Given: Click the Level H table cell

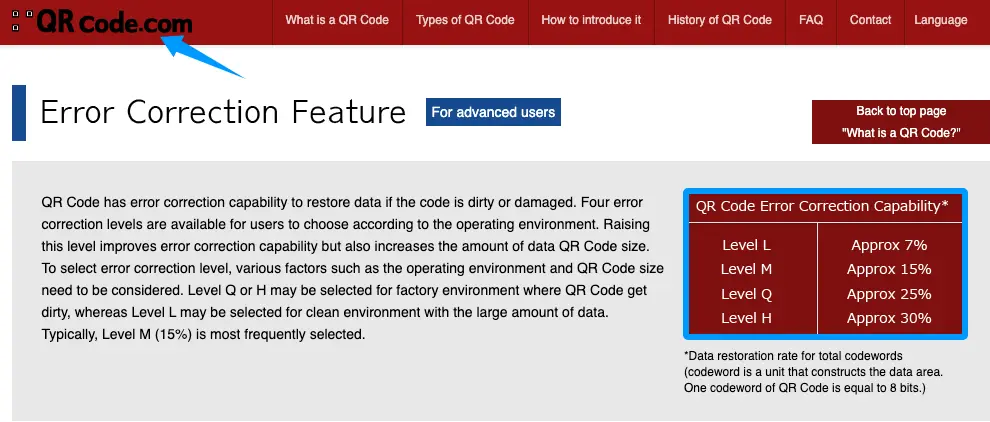Looking at the screenshot, I should (x=746, y=318).
